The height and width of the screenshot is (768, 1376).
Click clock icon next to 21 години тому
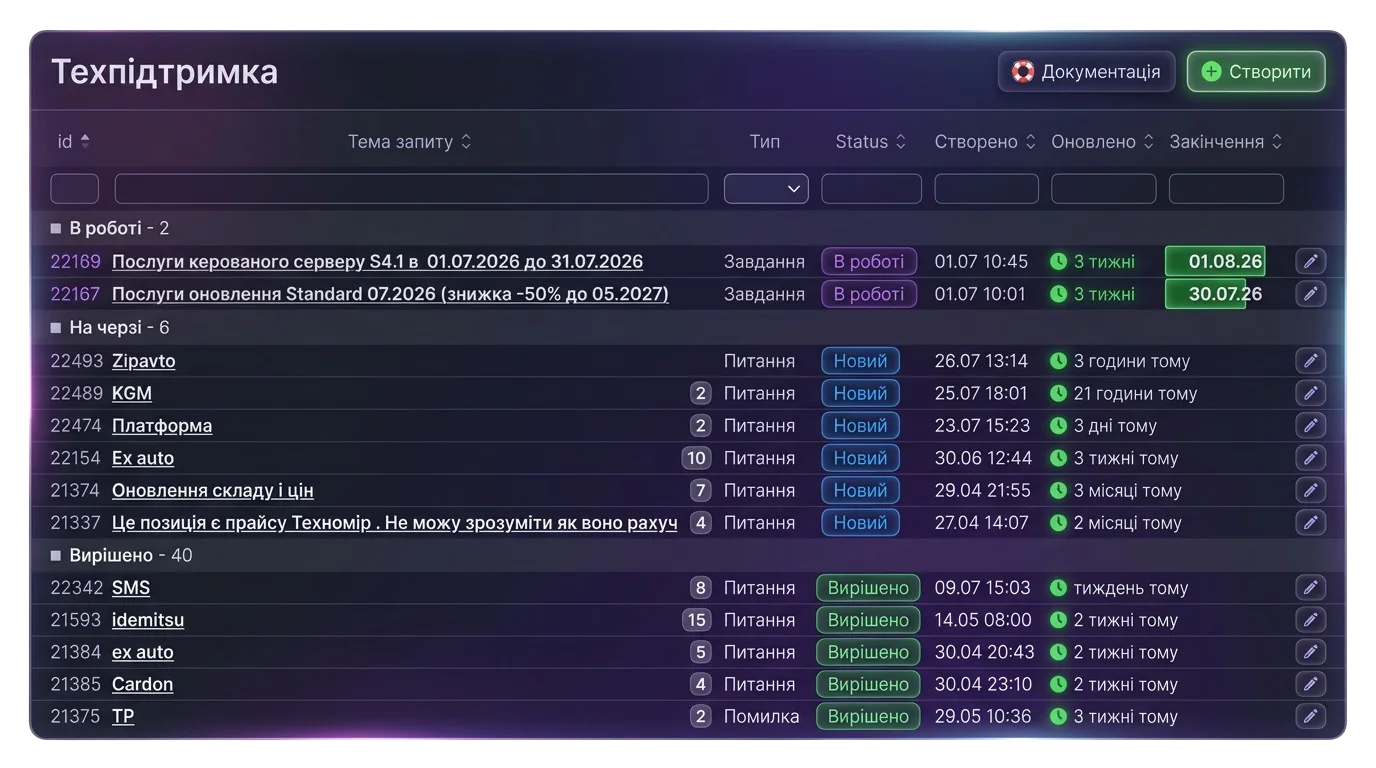(x=1059, y=393)
